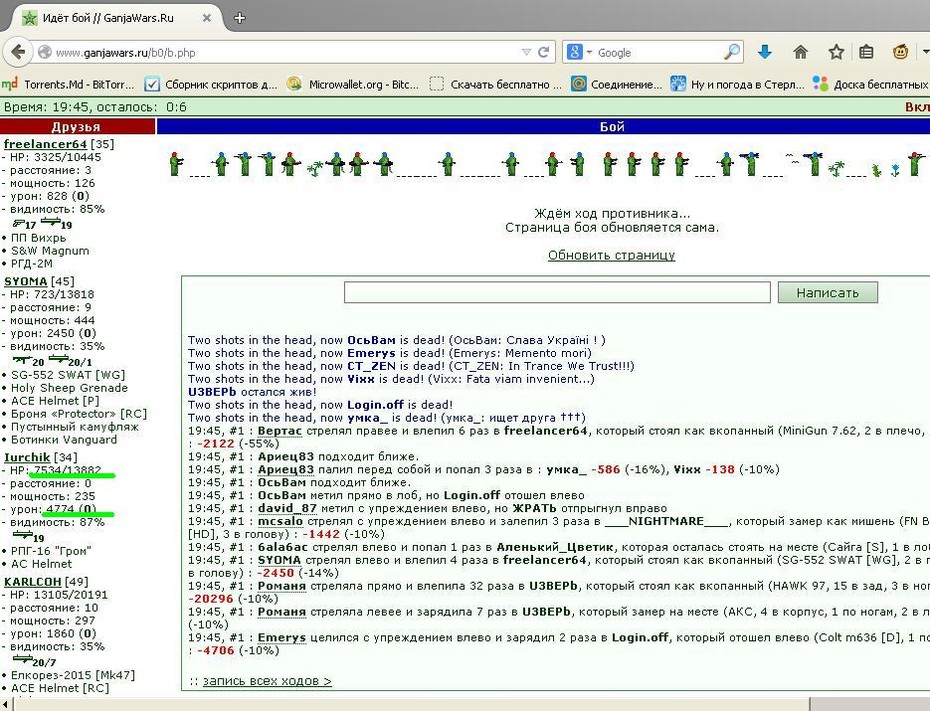Click the Друзья panel header

click(78, 126)
